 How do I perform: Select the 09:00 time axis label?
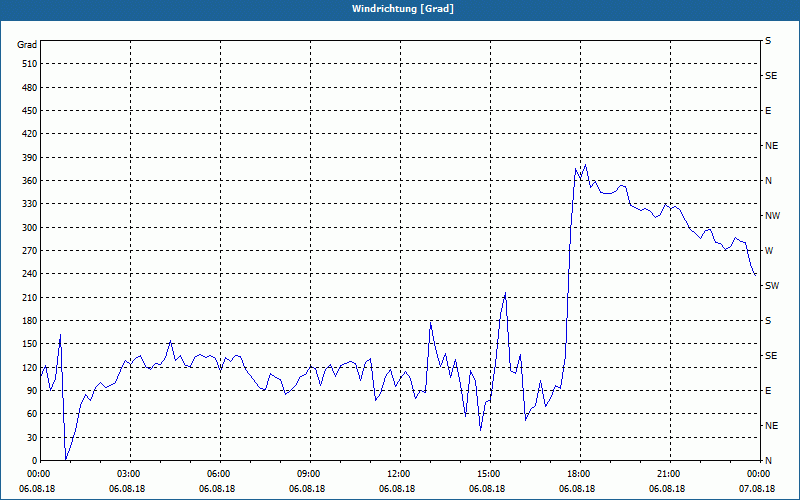coord(310,473)
